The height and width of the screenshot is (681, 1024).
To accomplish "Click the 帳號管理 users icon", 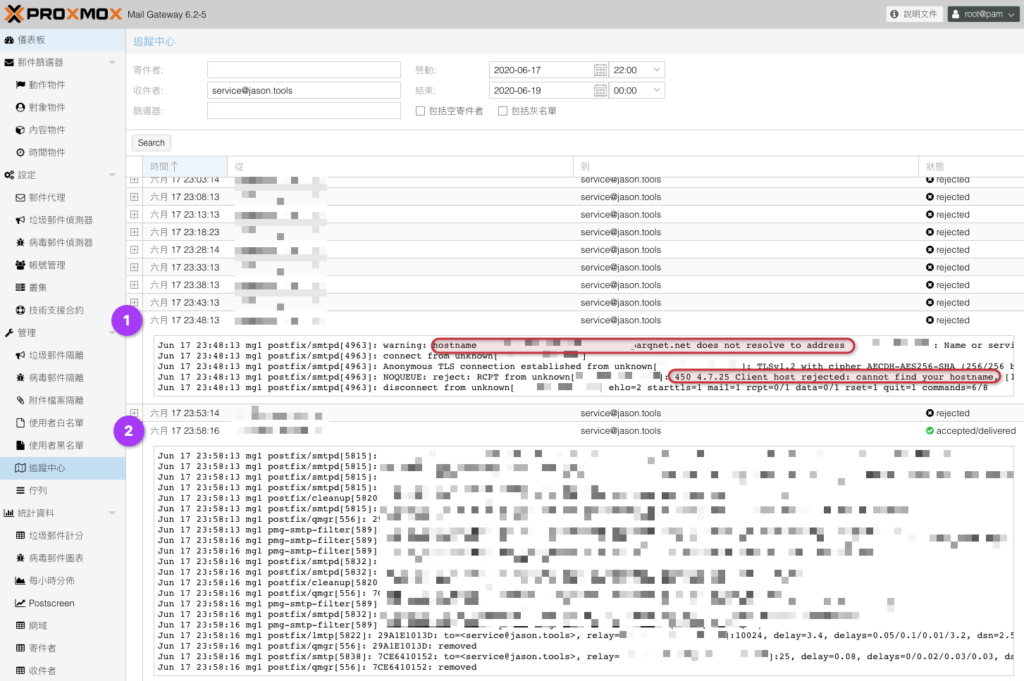I will pyautogui.click(x=20, y=265).
